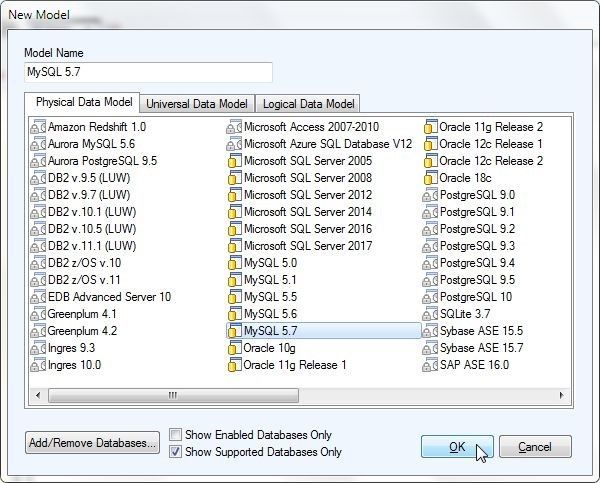The width and height of the screenshot is (600, 483).
Task: Click the EDB Advanced Server 10 icon
Action: (x=38, y=297)
